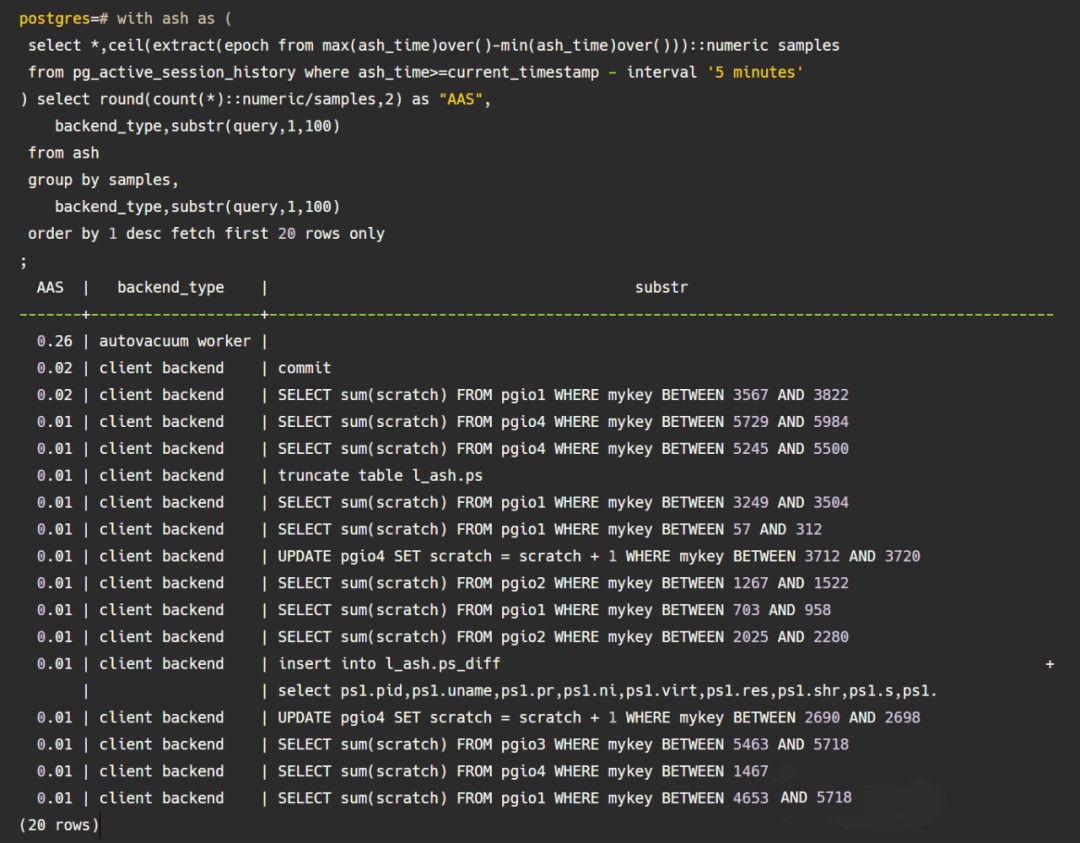Image resolution: width=1080 pixels, height=843 pixels.
Task: Click the UPDATE pgio4 query ending 2698
Action: 598,718
